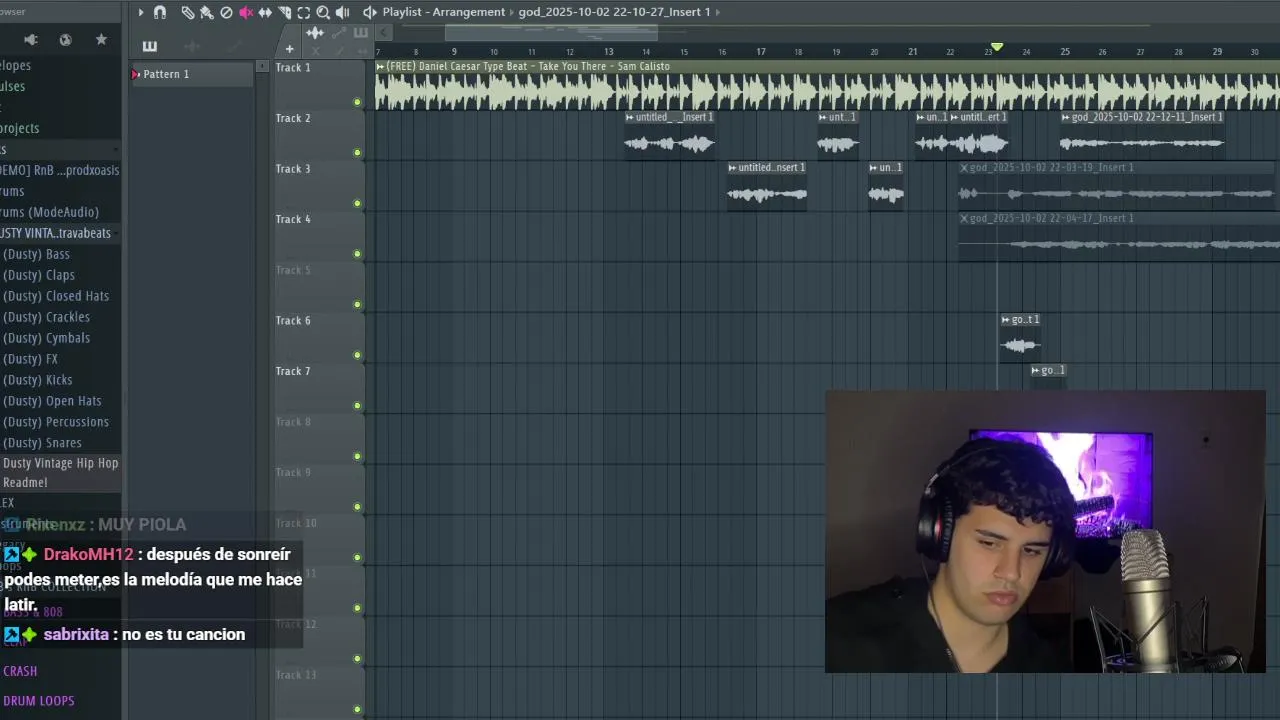
Task: Toggle mute LED on Track 9
Action: coord(357,507)
